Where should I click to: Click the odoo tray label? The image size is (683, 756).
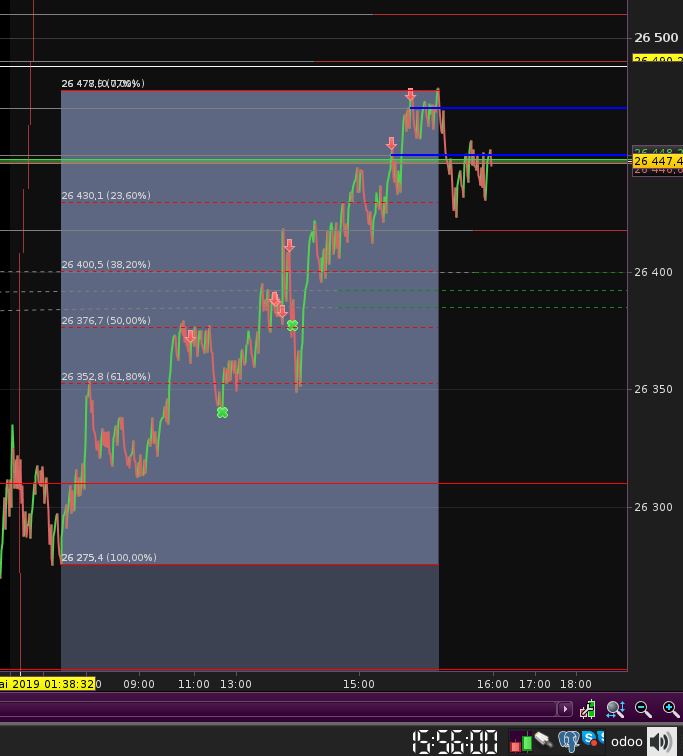627,742
